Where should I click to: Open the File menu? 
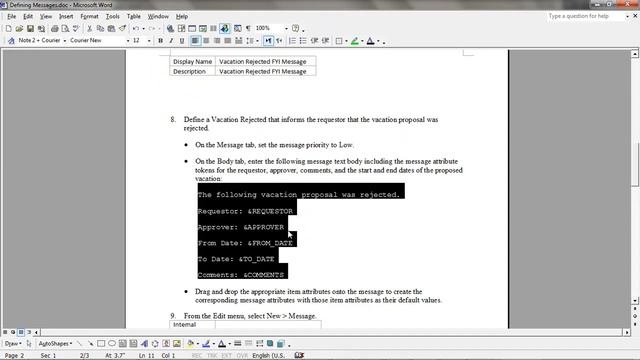pos(11,16)
